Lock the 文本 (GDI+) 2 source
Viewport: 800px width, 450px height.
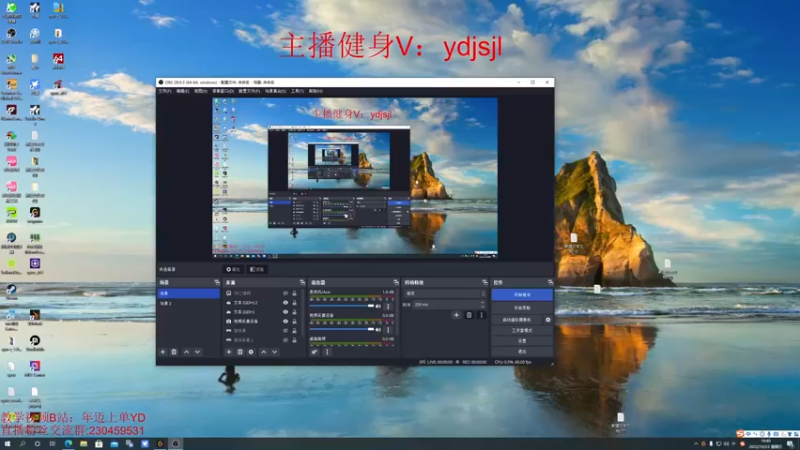(294, 303)
